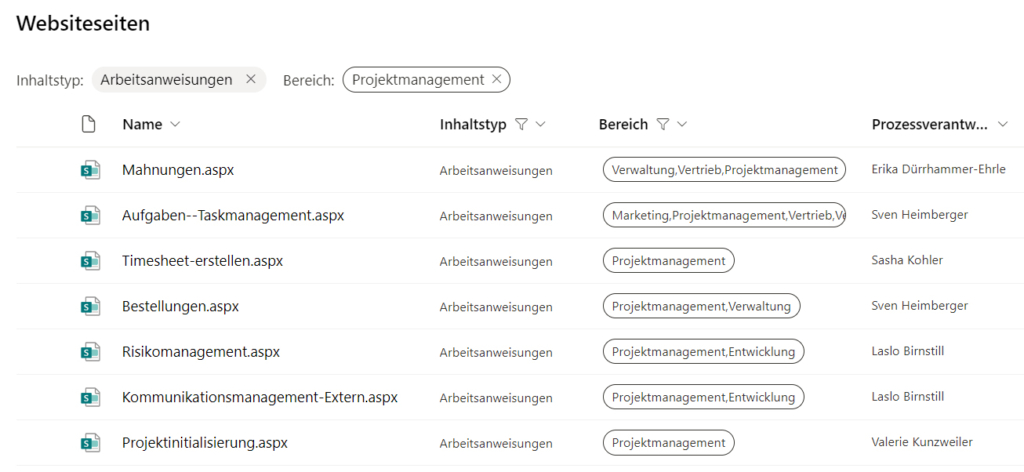Select the Verwaltung,Vertrieb,Projektmanagement tag pill
The height and width of the screenshot is (472, 1024).
(x=724, y=170)
